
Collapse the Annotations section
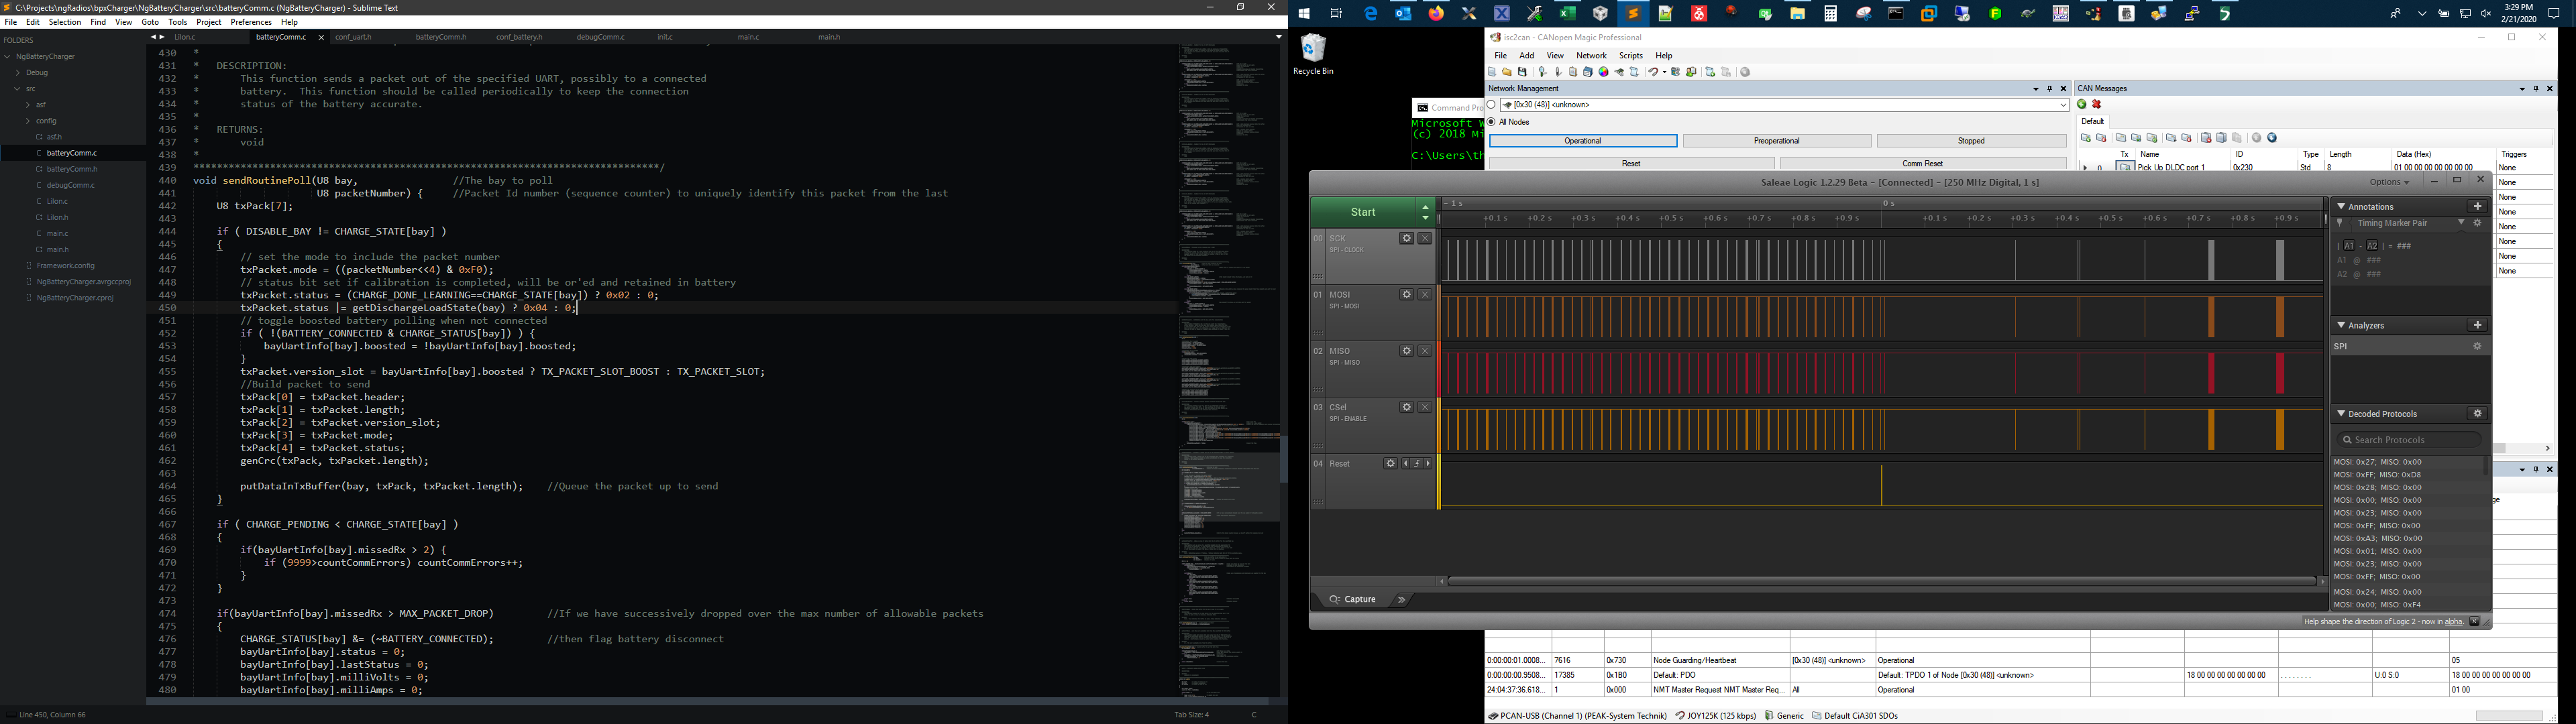(x=2341, y=206)
